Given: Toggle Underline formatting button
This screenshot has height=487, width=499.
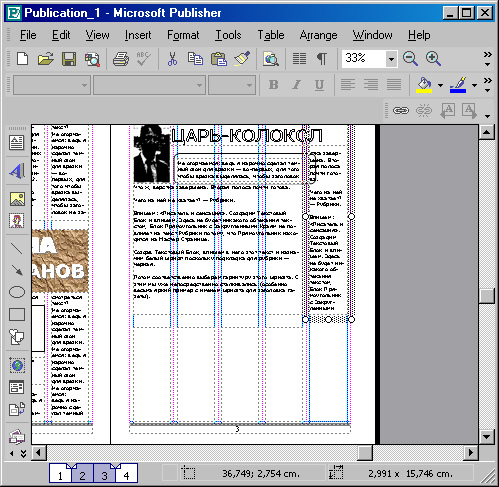Looking at the screenshot, I should (x=319, y=85).
